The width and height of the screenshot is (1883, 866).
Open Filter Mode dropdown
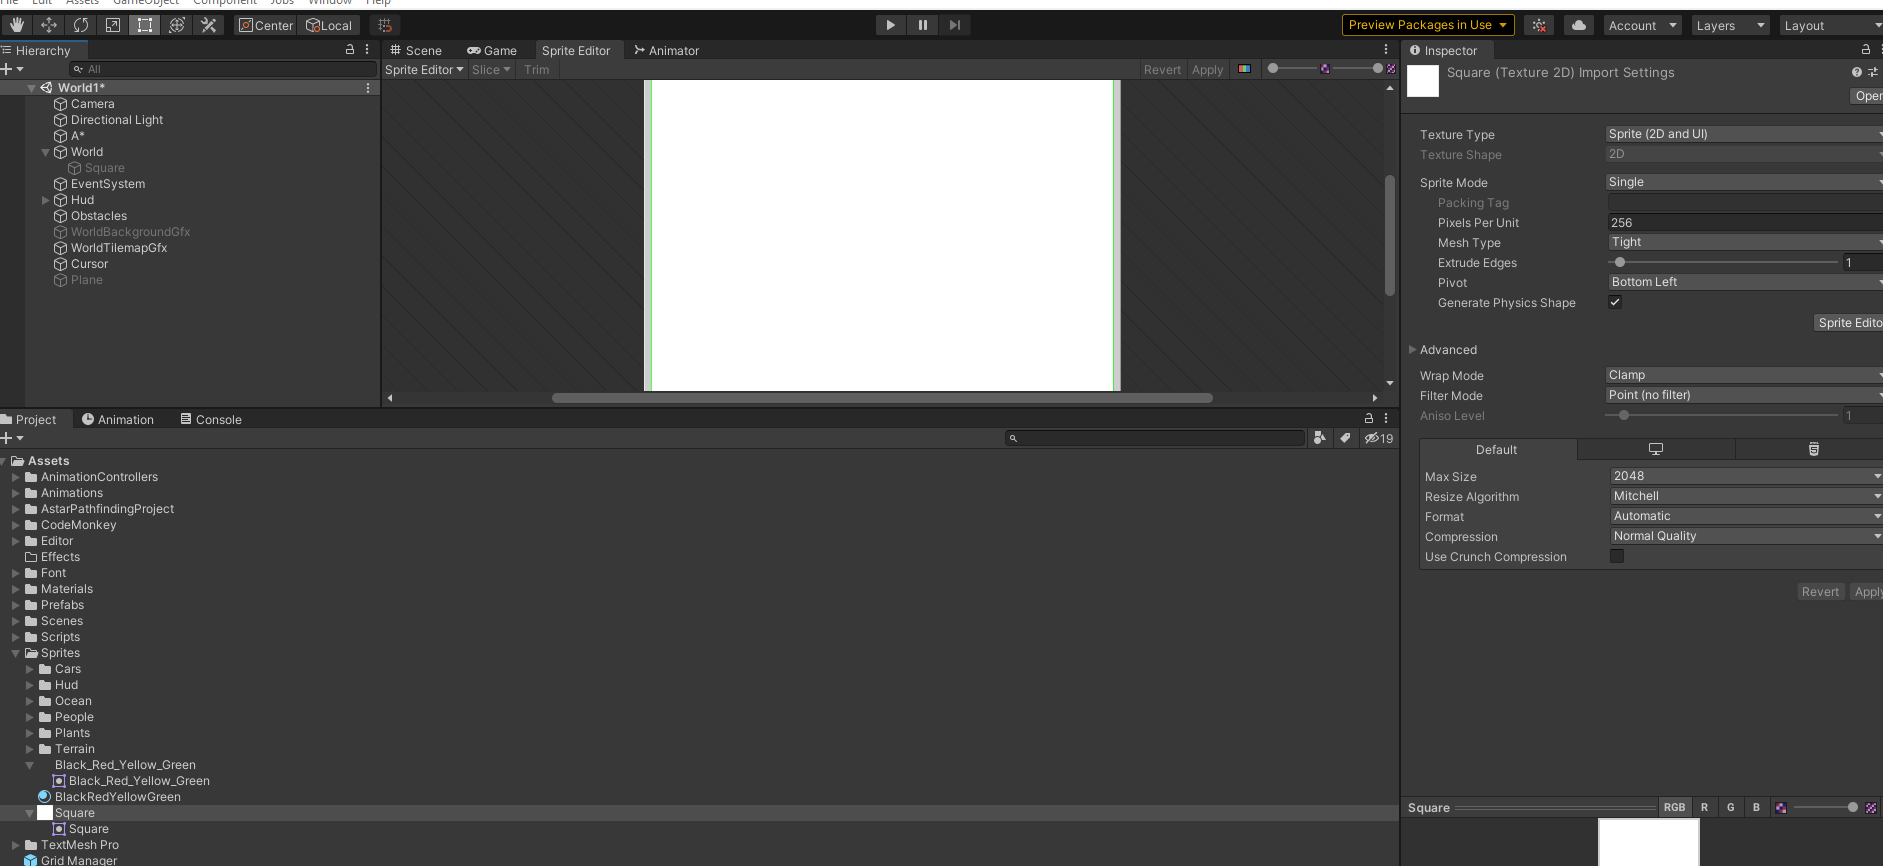(x=1744, y=395)
